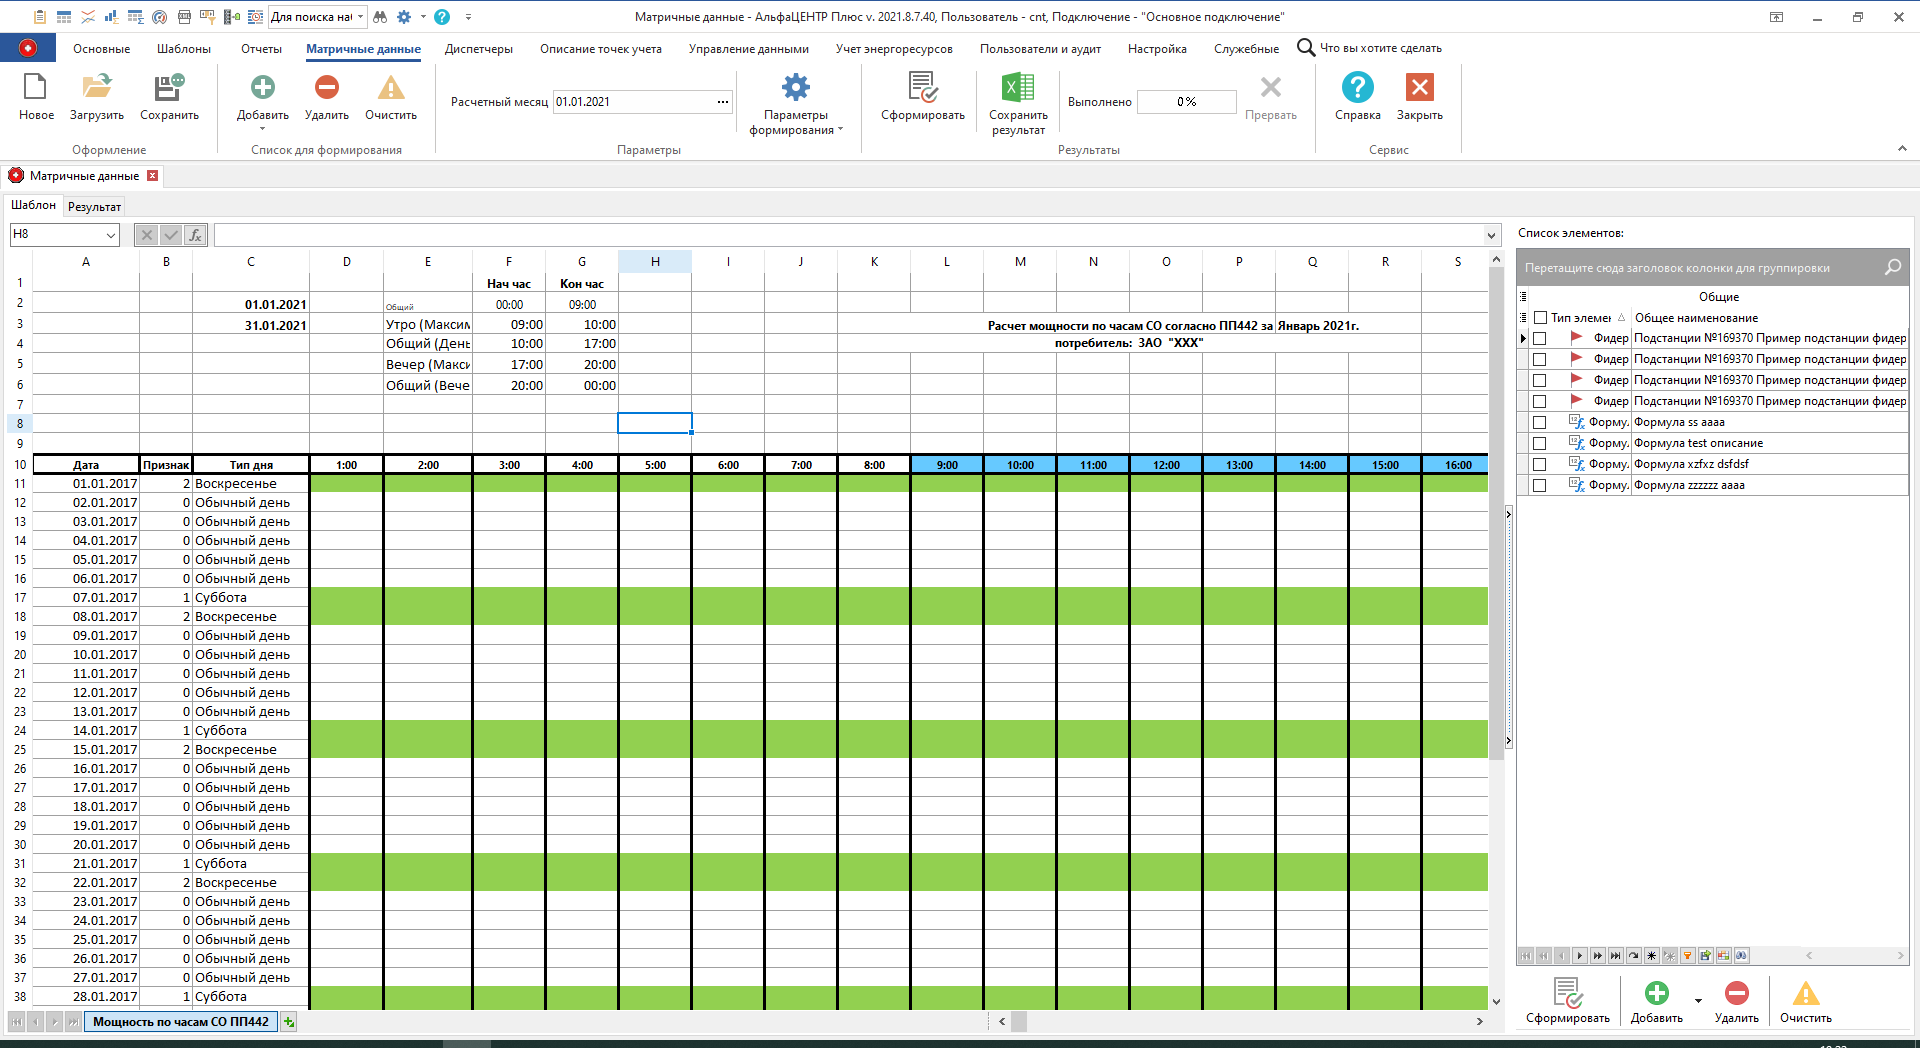This screenshot has width=1920, height=1048.
Task: Check the first Фидер Подстанции №169370 row
Action: (x=1540, y=338)
